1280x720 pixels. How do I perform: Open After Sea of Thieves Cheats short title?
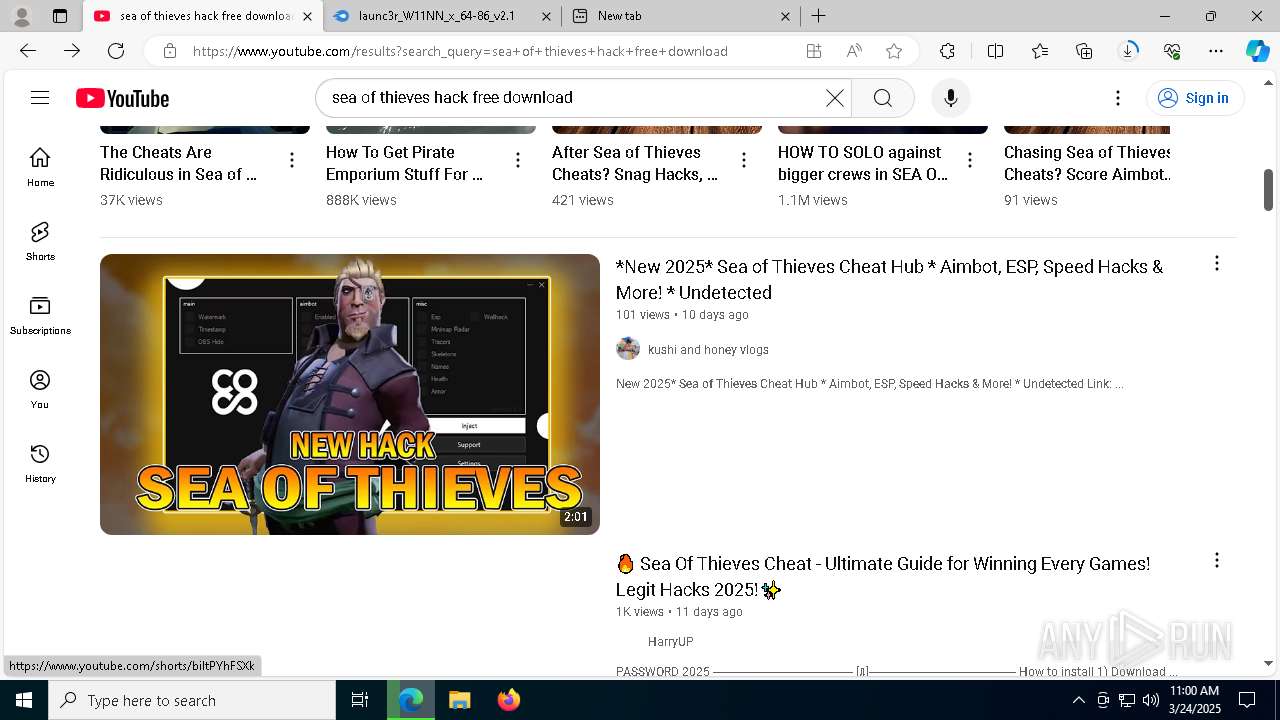click(x=635, y=163)
